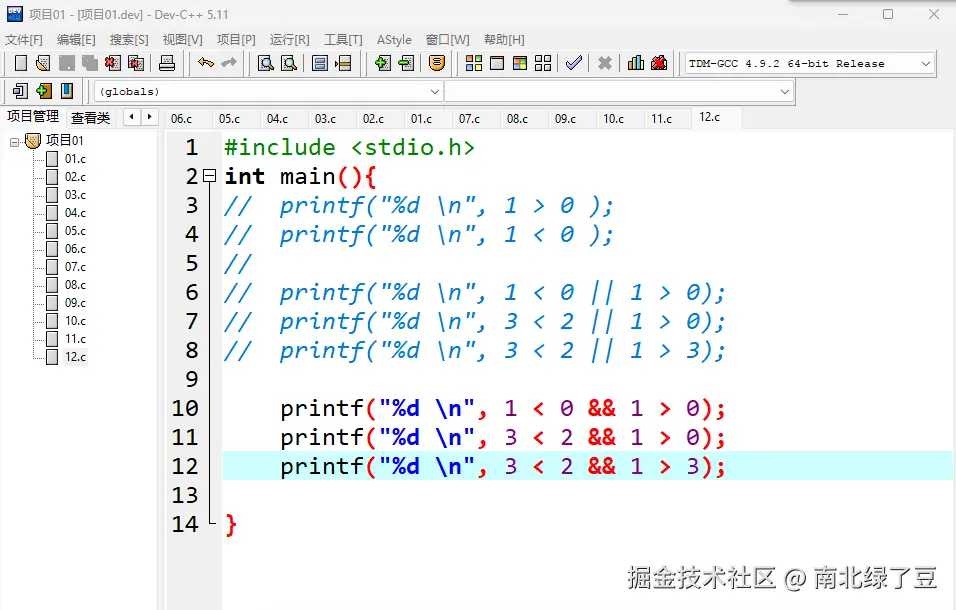Image resolution: width=956 pixels, height=610 pixels.
Task: Switch to the 06.c editor tab
Action: pos(181,119)
